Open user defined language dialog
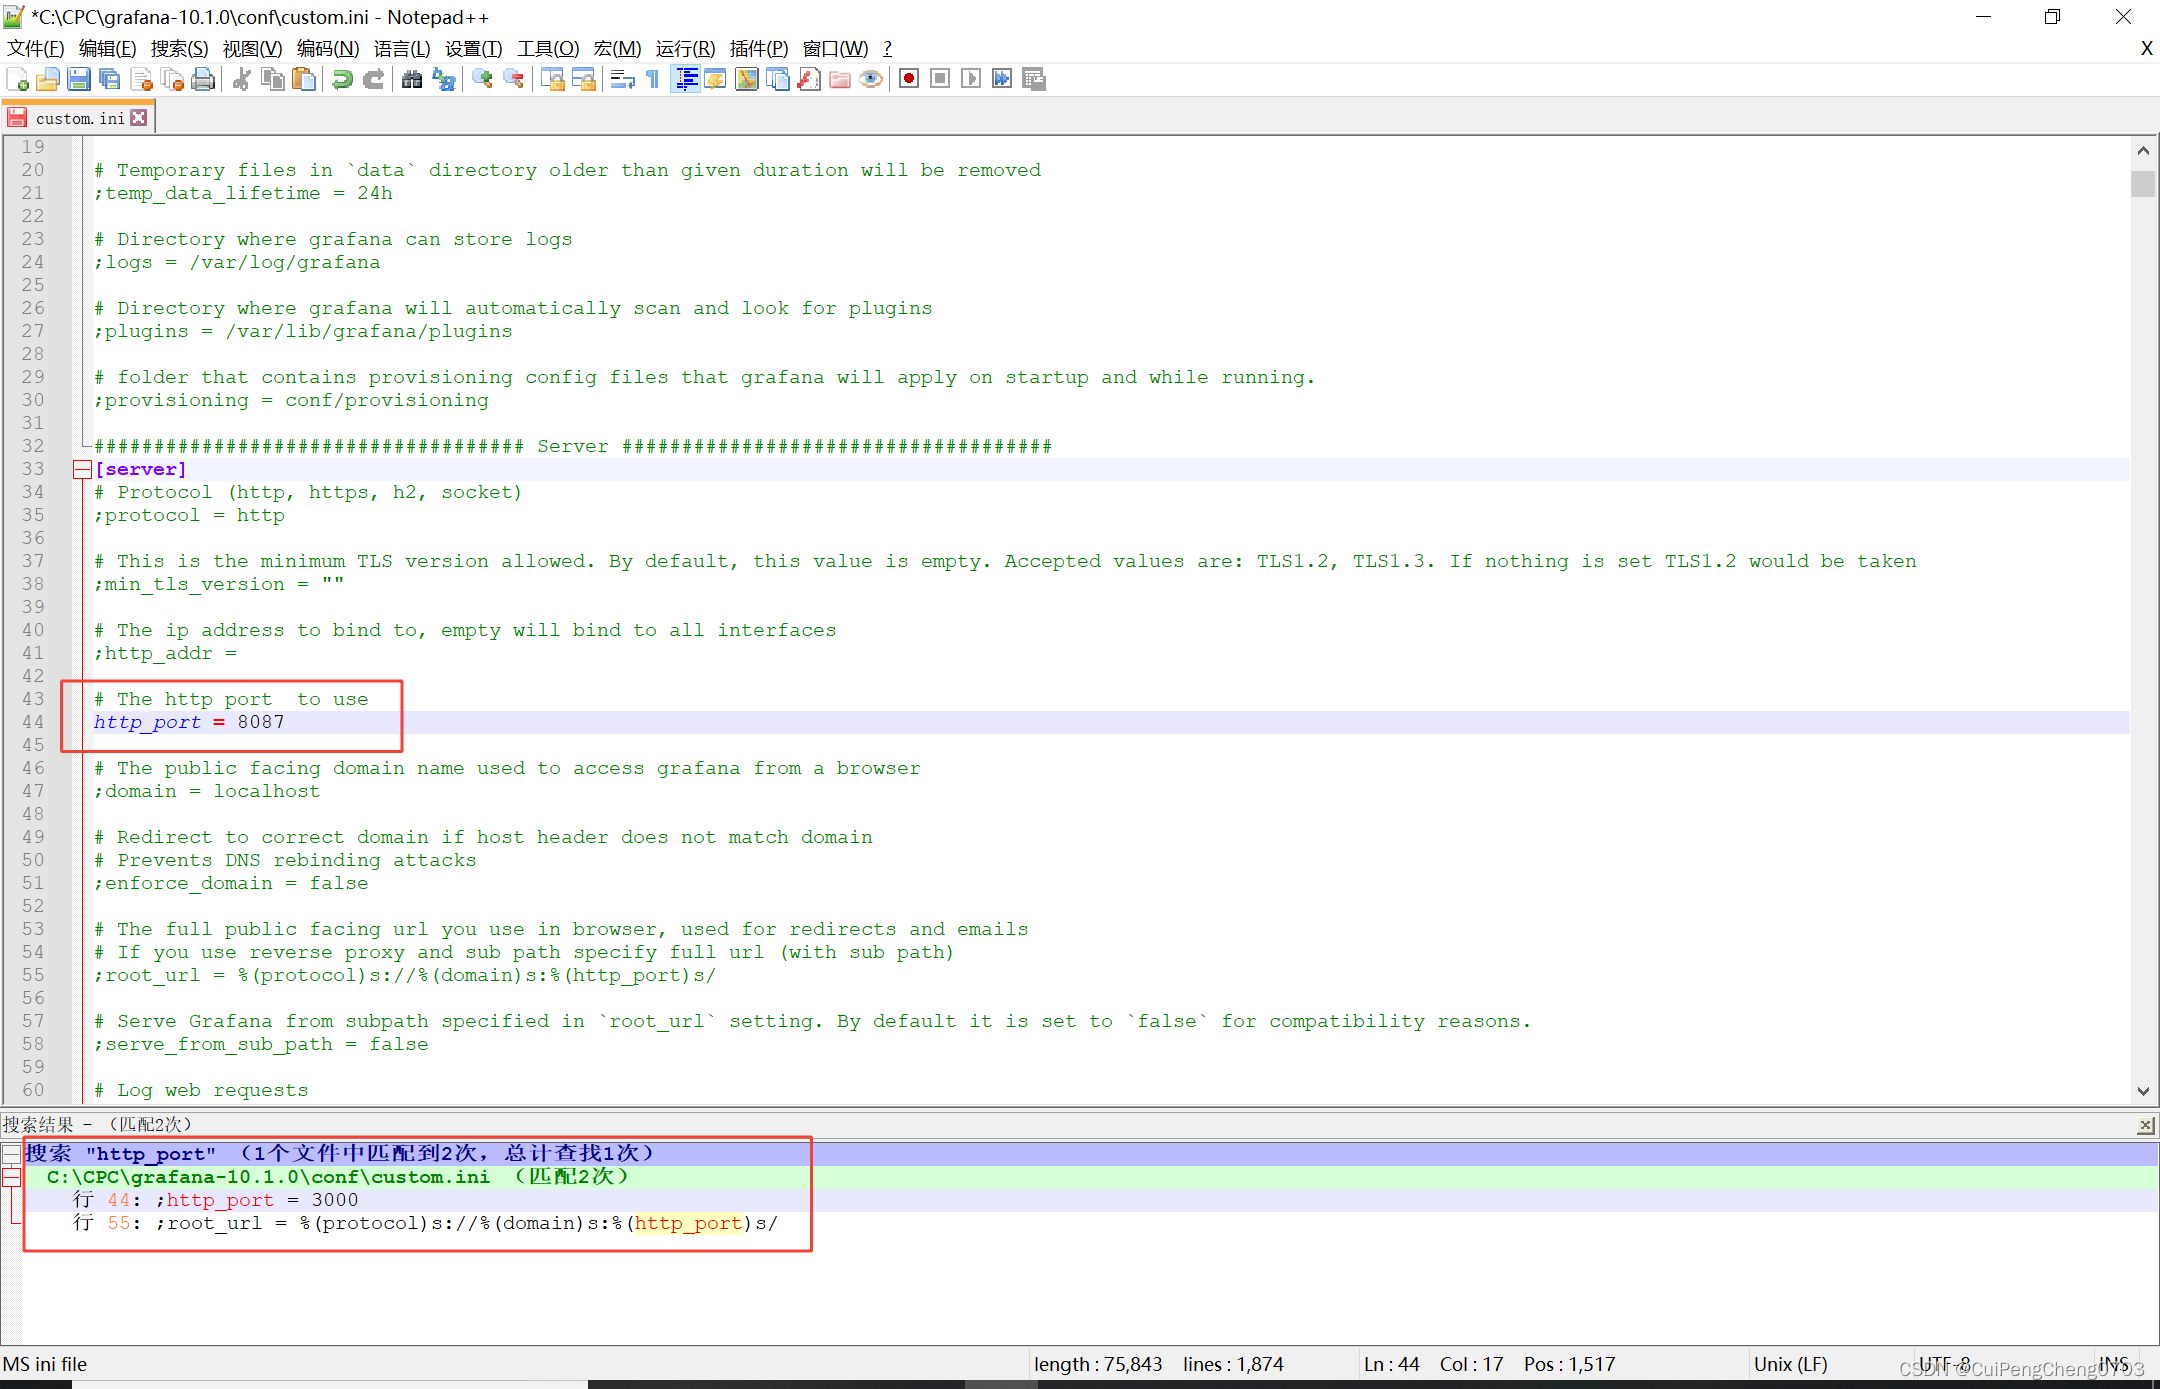Image resolution: width=2160 pixels, height=1389 pixels. pyautogui.click(x=716, y=79)
